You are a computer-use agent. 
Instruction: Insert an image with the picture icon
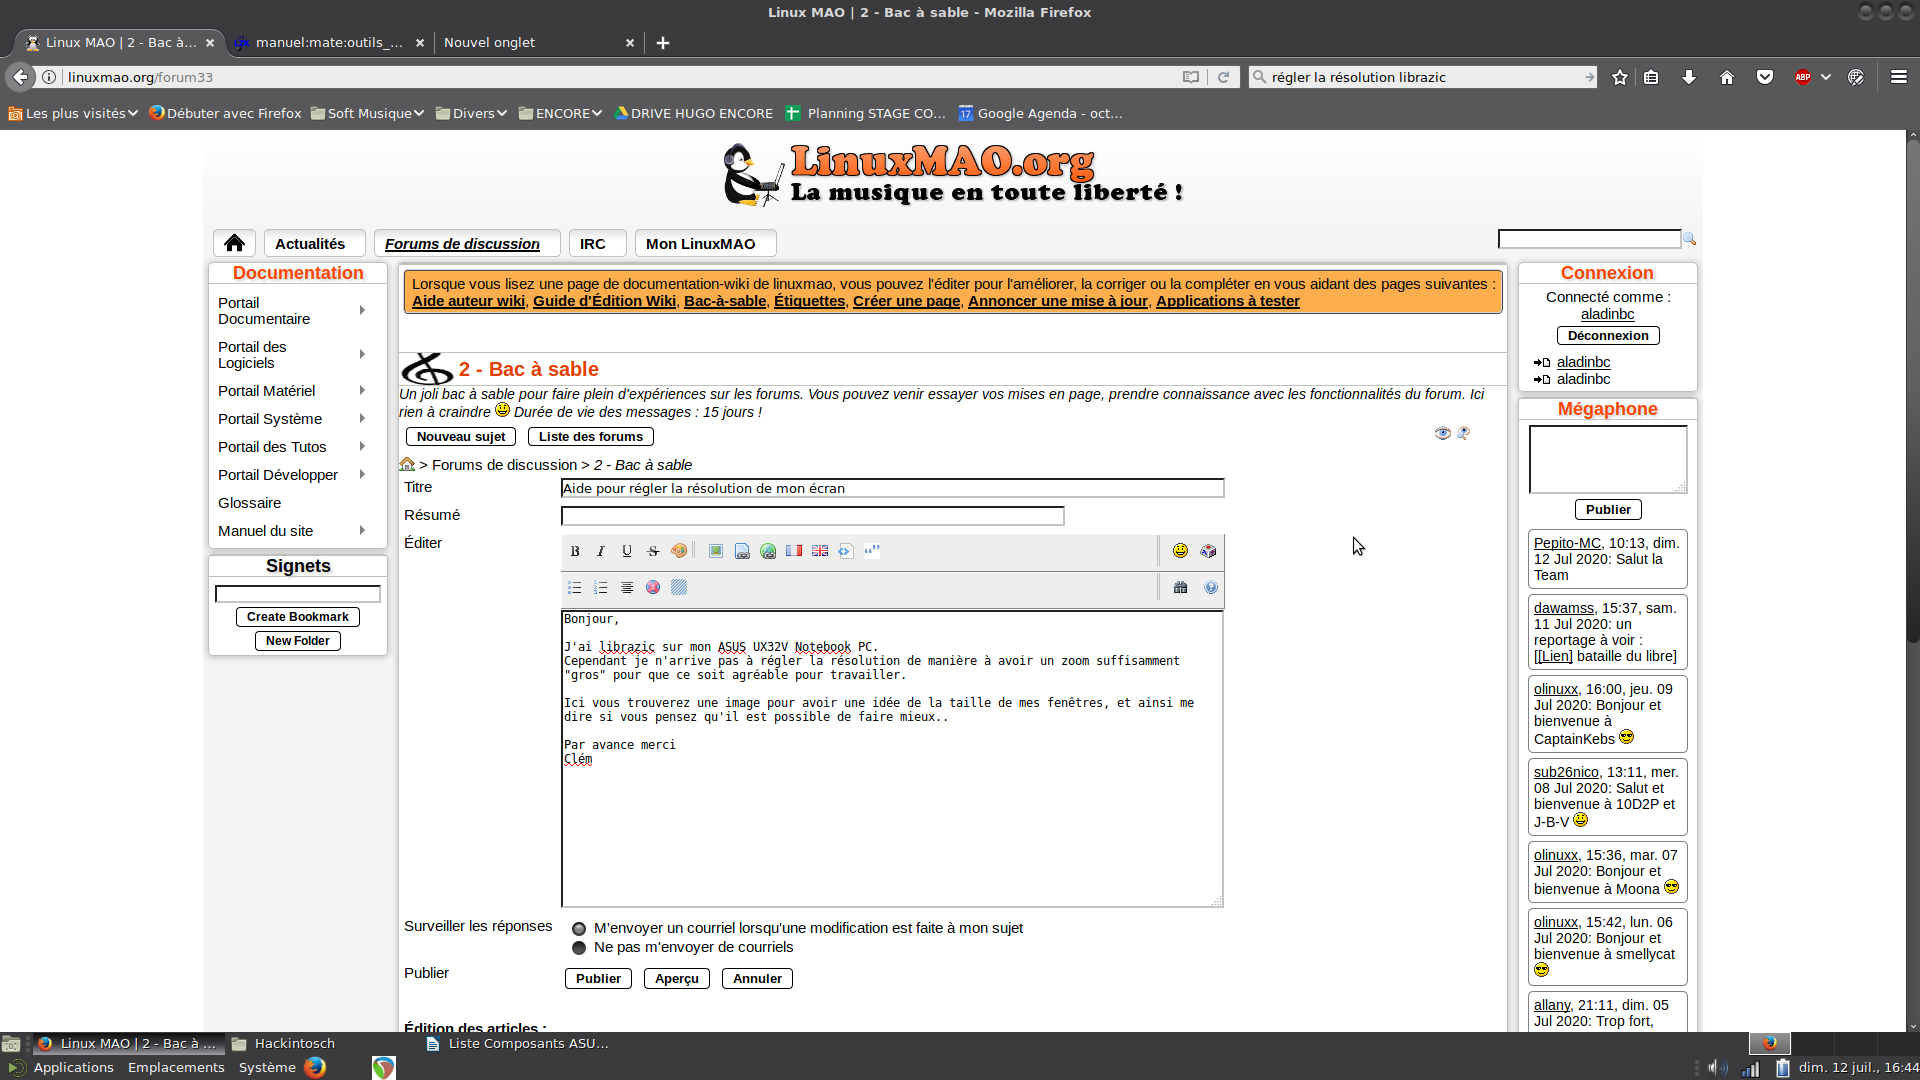716,551
